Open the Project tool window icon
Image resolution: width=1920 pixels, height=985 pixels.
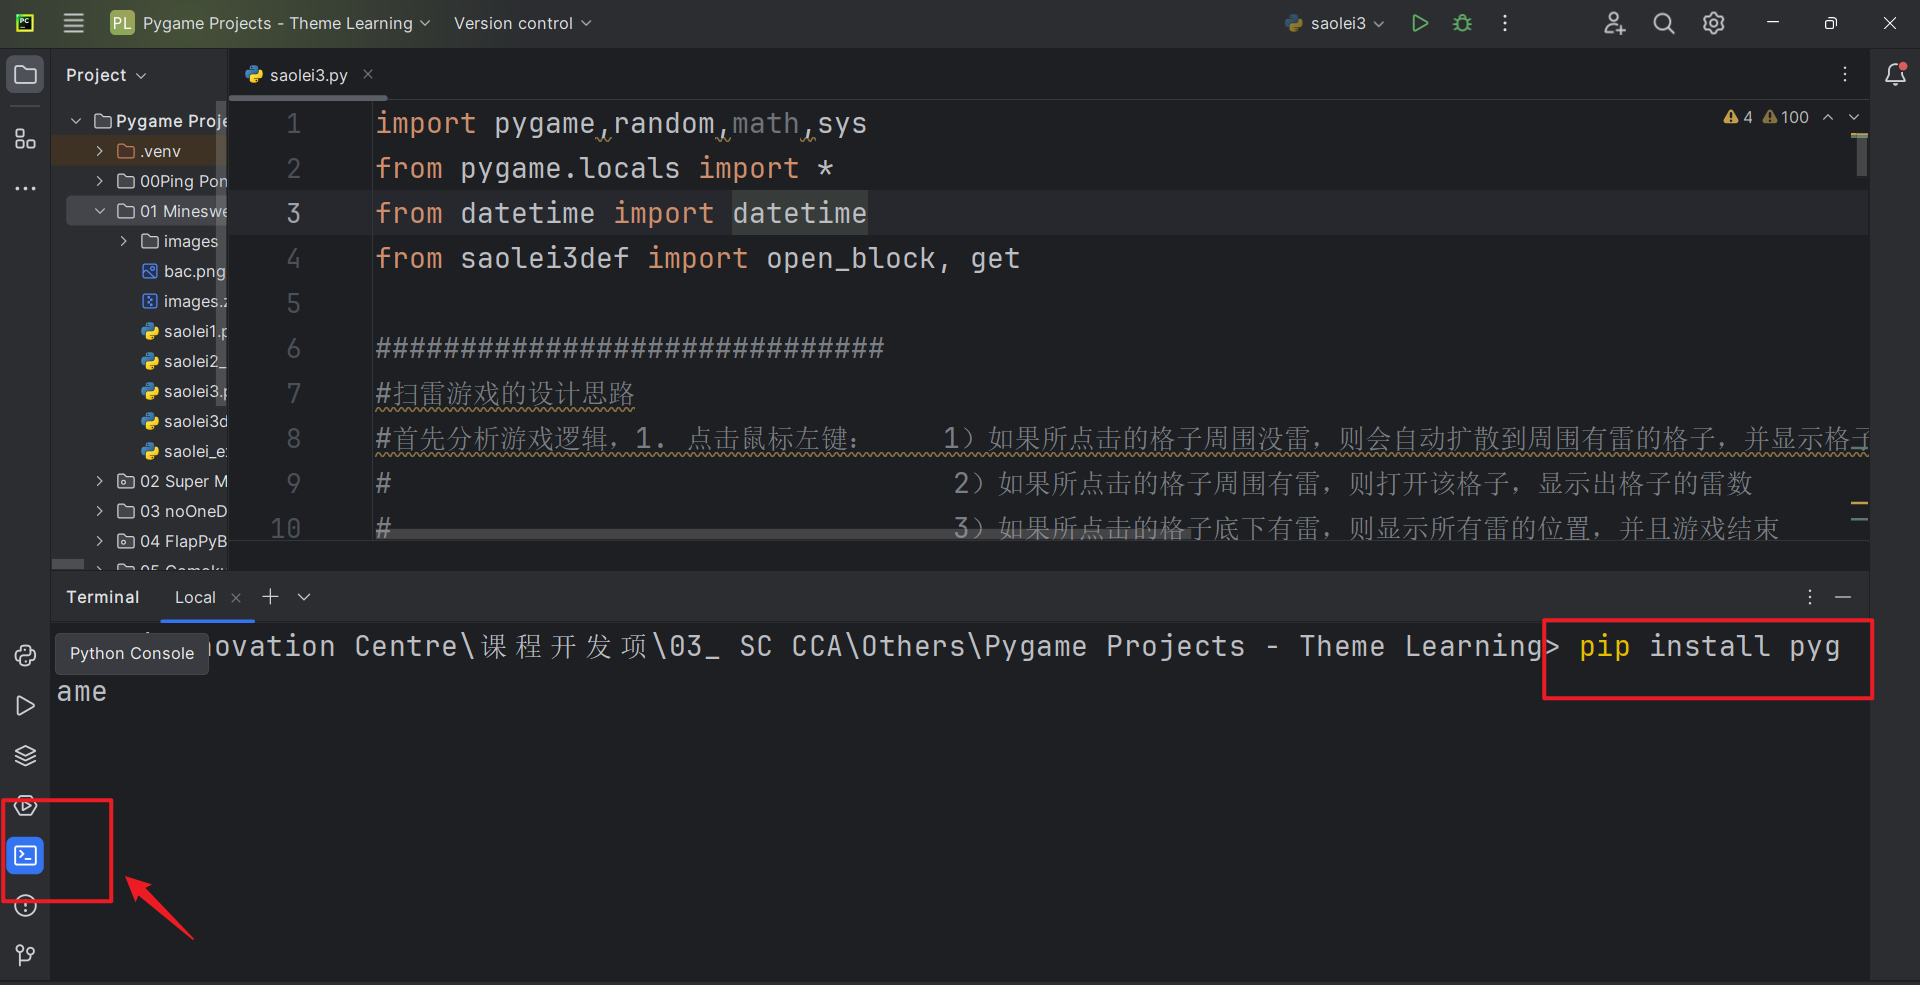coord(25,75)
